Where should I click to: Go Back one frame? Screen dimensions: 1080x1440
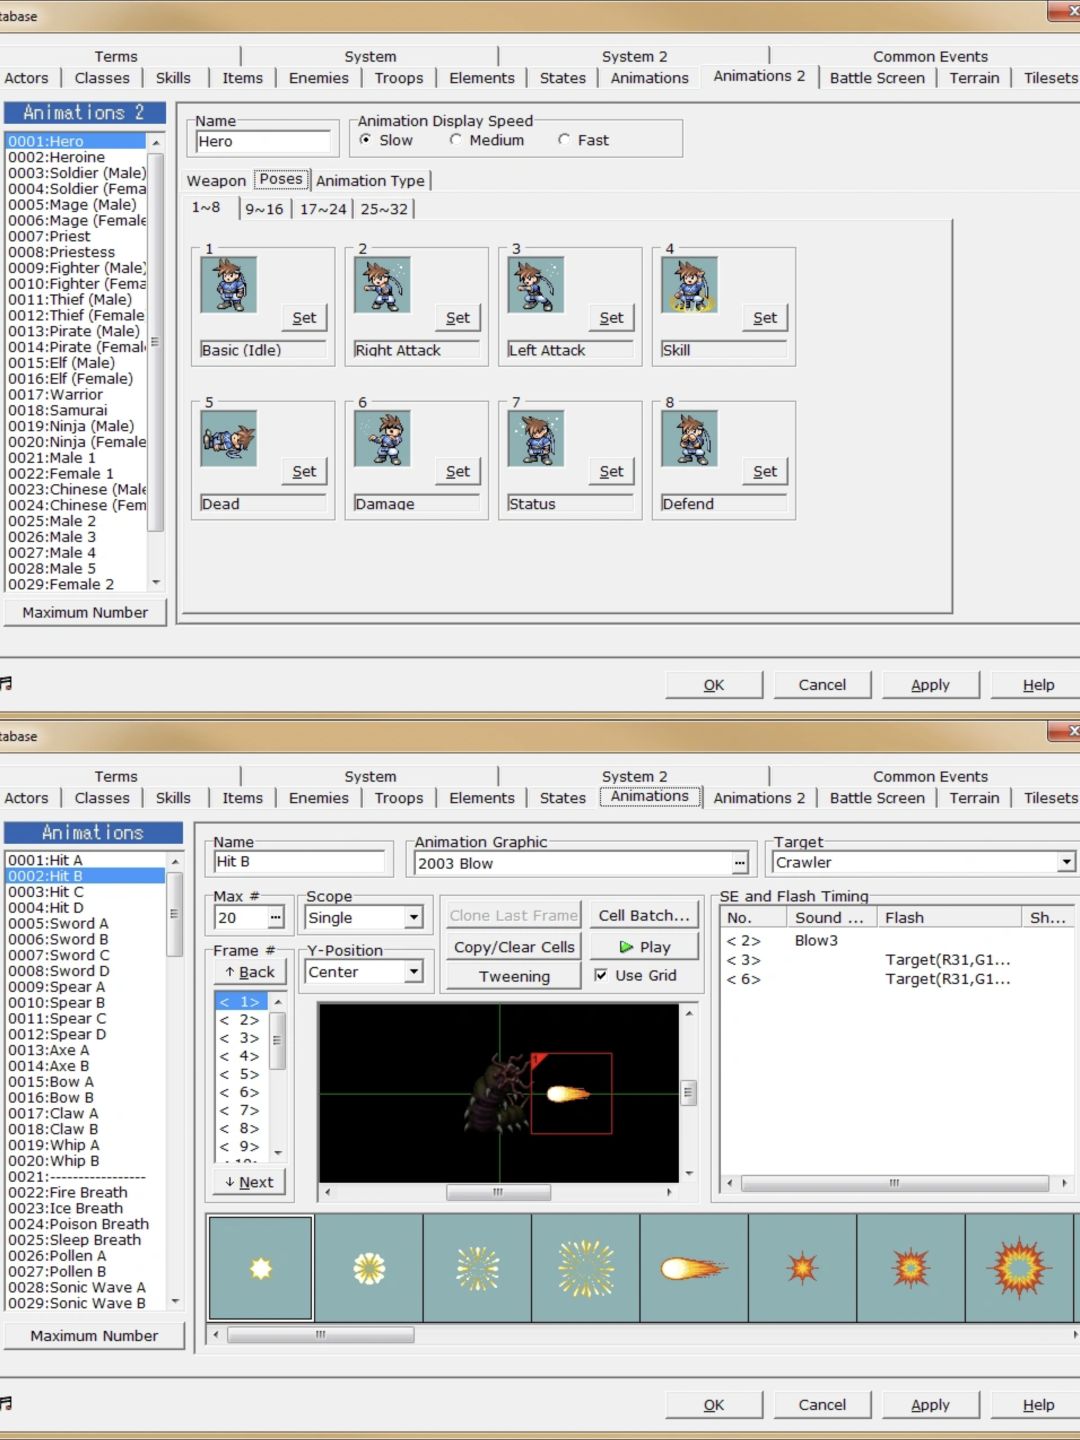(x=250, y=972)
